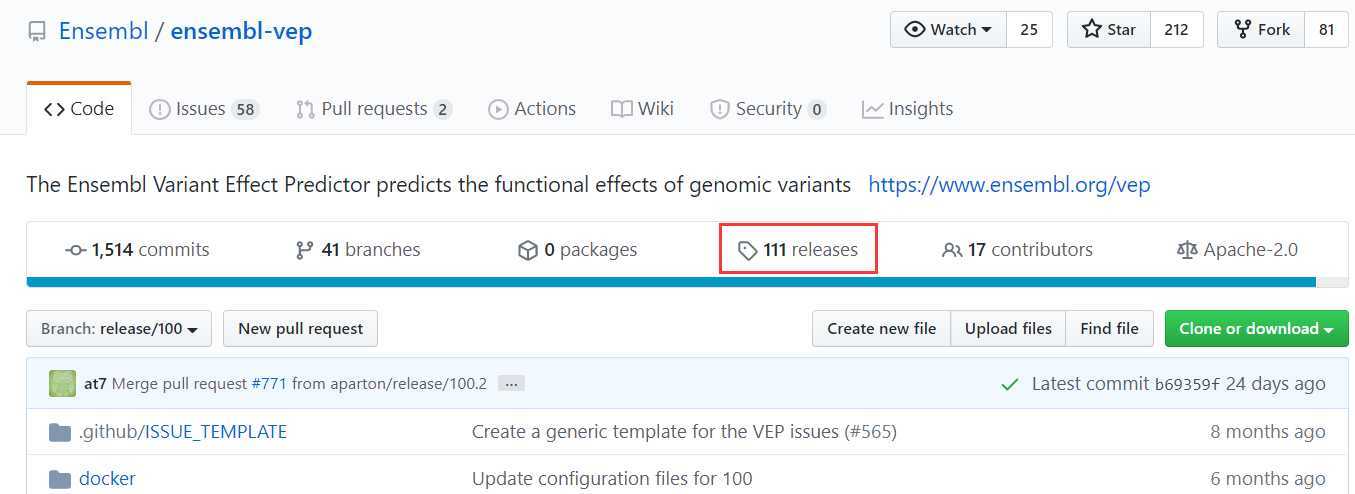View the 1,514 commits history
The image size is (1355, 494).
point(137,250)
